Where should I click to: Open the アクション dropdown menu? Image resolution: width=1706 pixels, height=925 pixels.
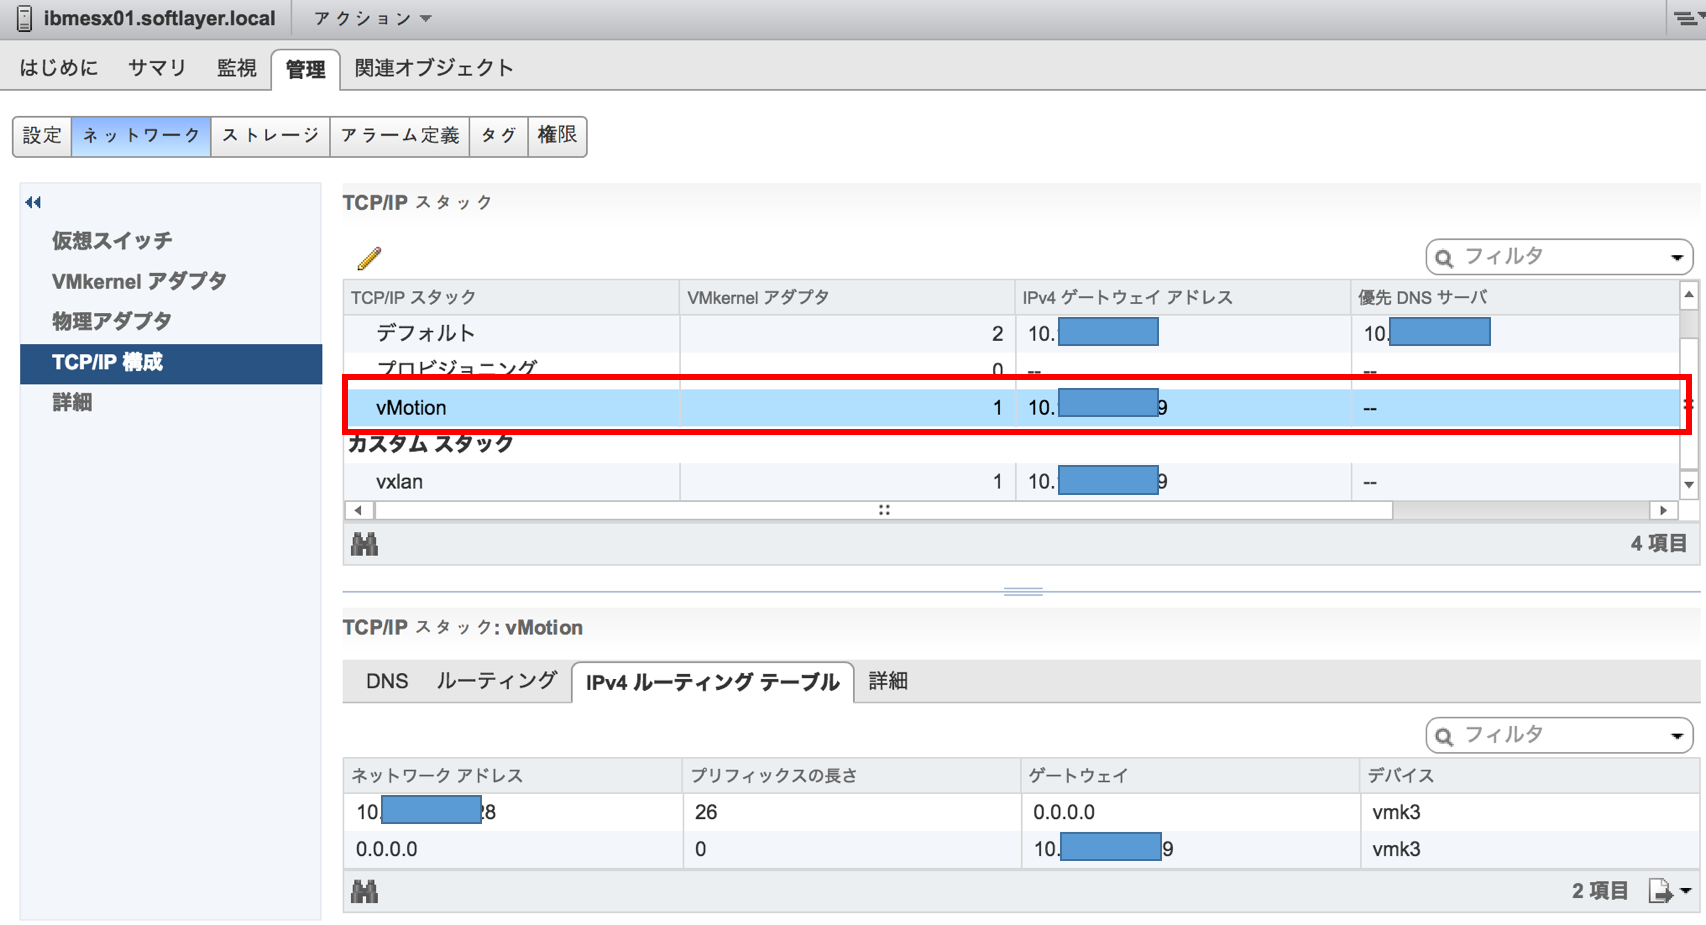click(369, 17)
